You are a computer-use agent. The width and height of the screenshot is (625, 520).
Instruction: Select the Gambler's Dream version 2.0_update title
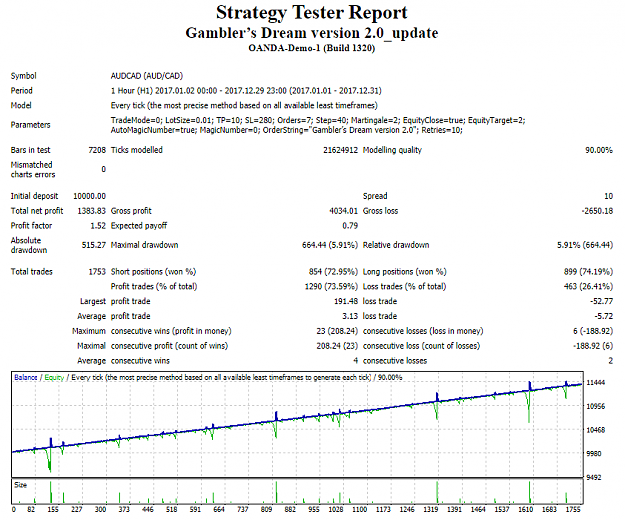(x=312, y=33)
